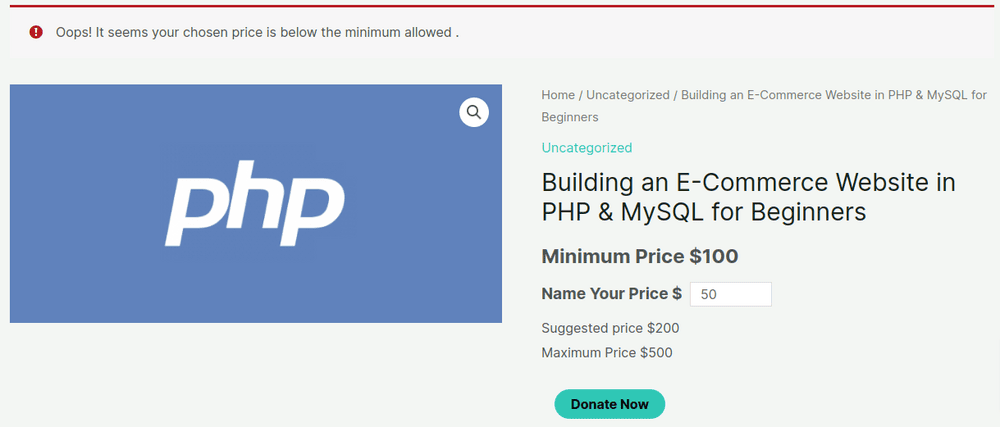The height and width of the screenshot is (427, 1000).
Task: Click the word Beginners in the breadcrumb
Action: click(x=570, y=117)
